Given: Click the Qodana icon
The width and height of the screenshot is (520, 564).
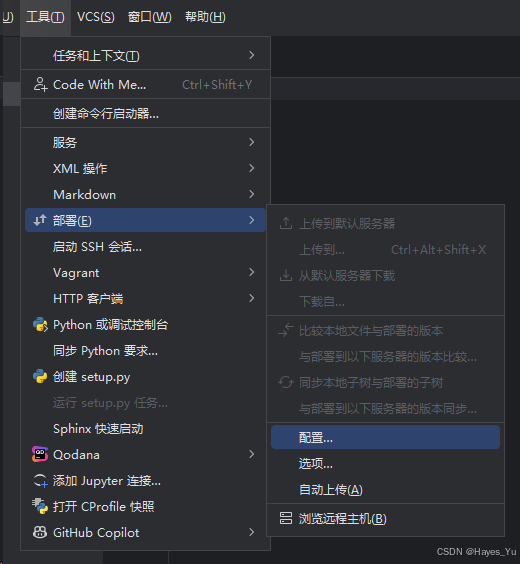Looking at the screenshot, I should click(x=40, y=454).
